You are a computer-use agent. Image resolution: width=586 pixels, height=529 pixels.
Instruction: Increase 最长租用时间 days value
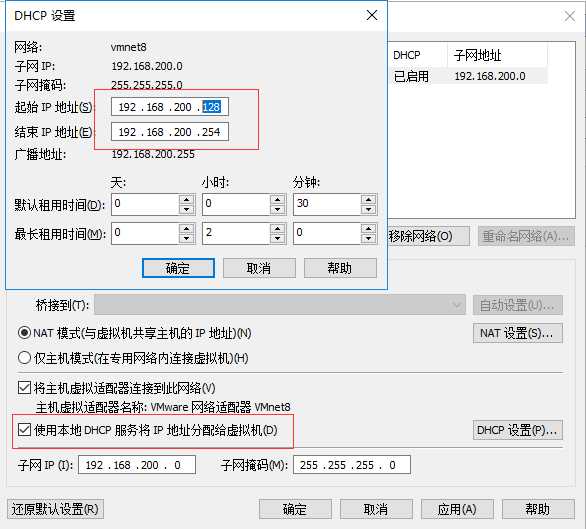[x=186, y=228]
